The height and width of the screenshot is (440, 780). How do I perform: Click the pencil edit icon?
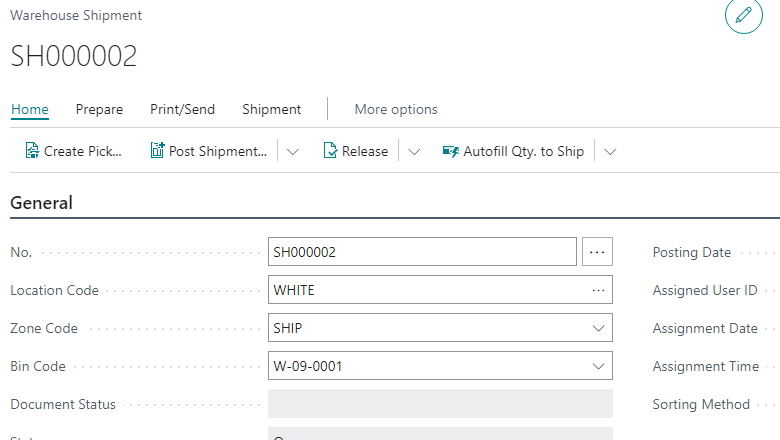743,15
